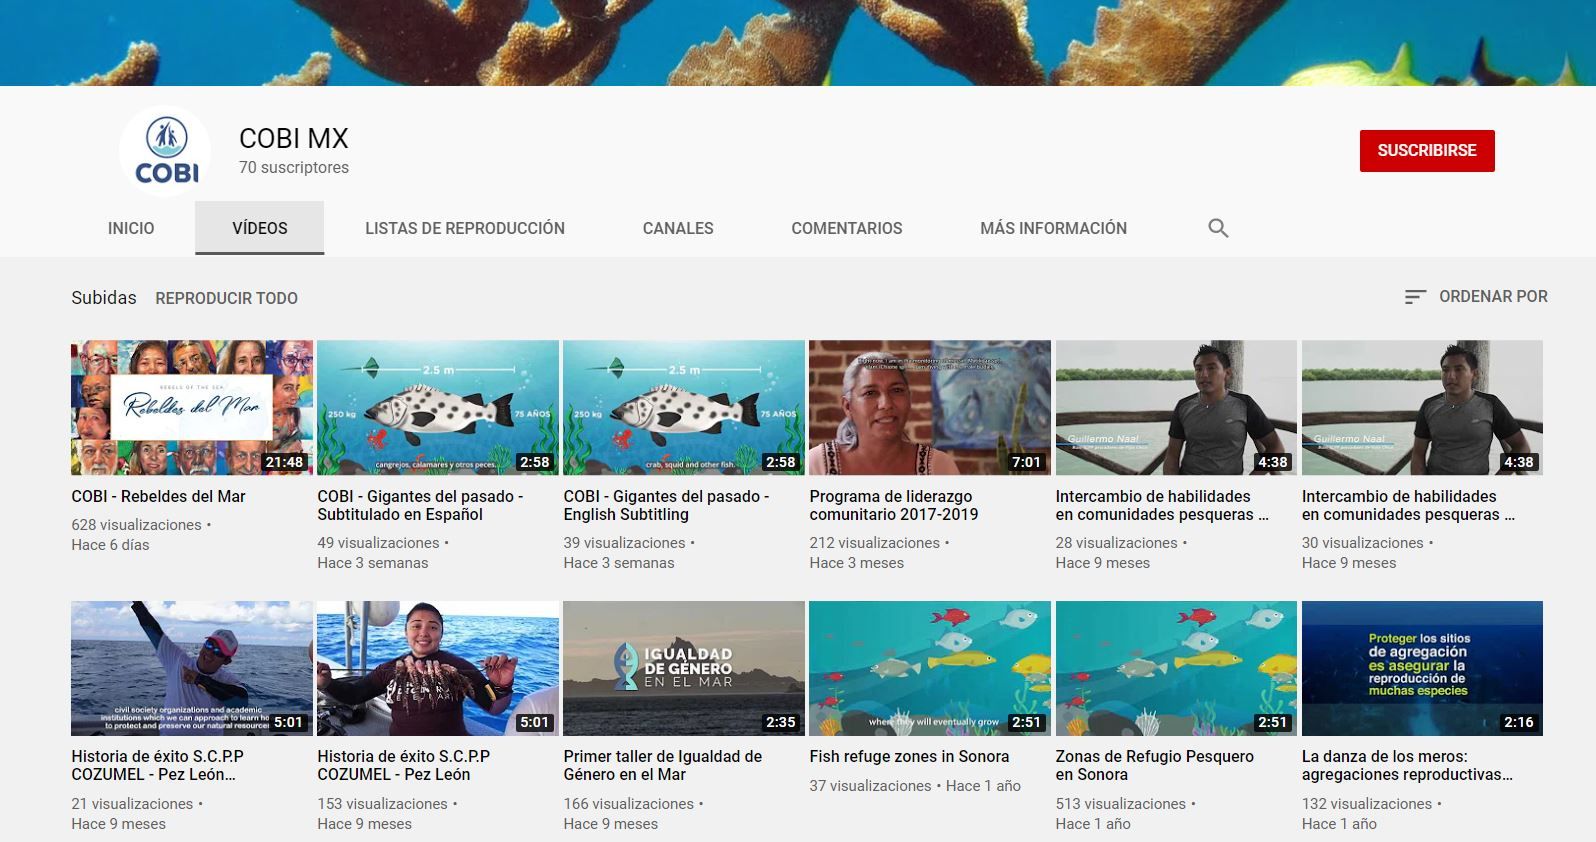Image resolution: width=1596 pixels, height=842 pixels.
Task: Open the COBI channel avatar logo
Action: [166, 151]
